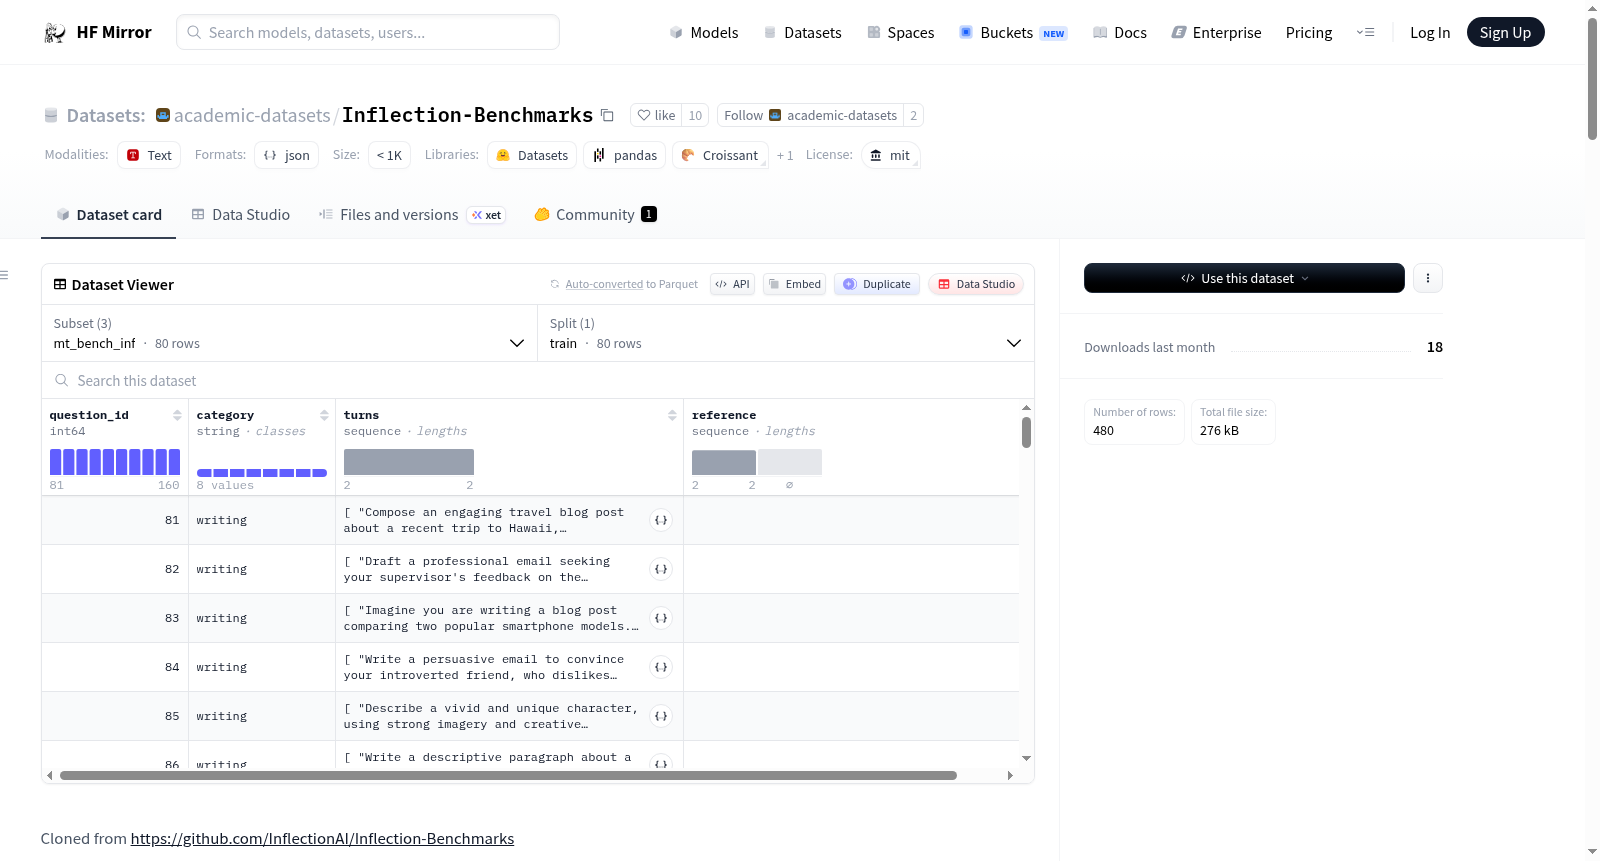Focus the Search this dataset field

click(538, 381)
